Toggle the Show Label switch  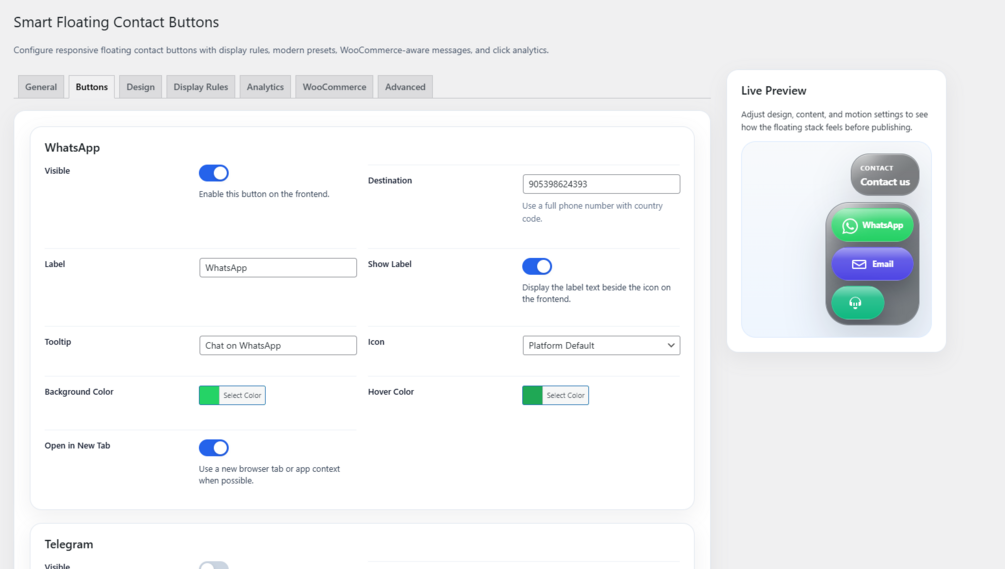pyautogui.click(x=537, y=266)
